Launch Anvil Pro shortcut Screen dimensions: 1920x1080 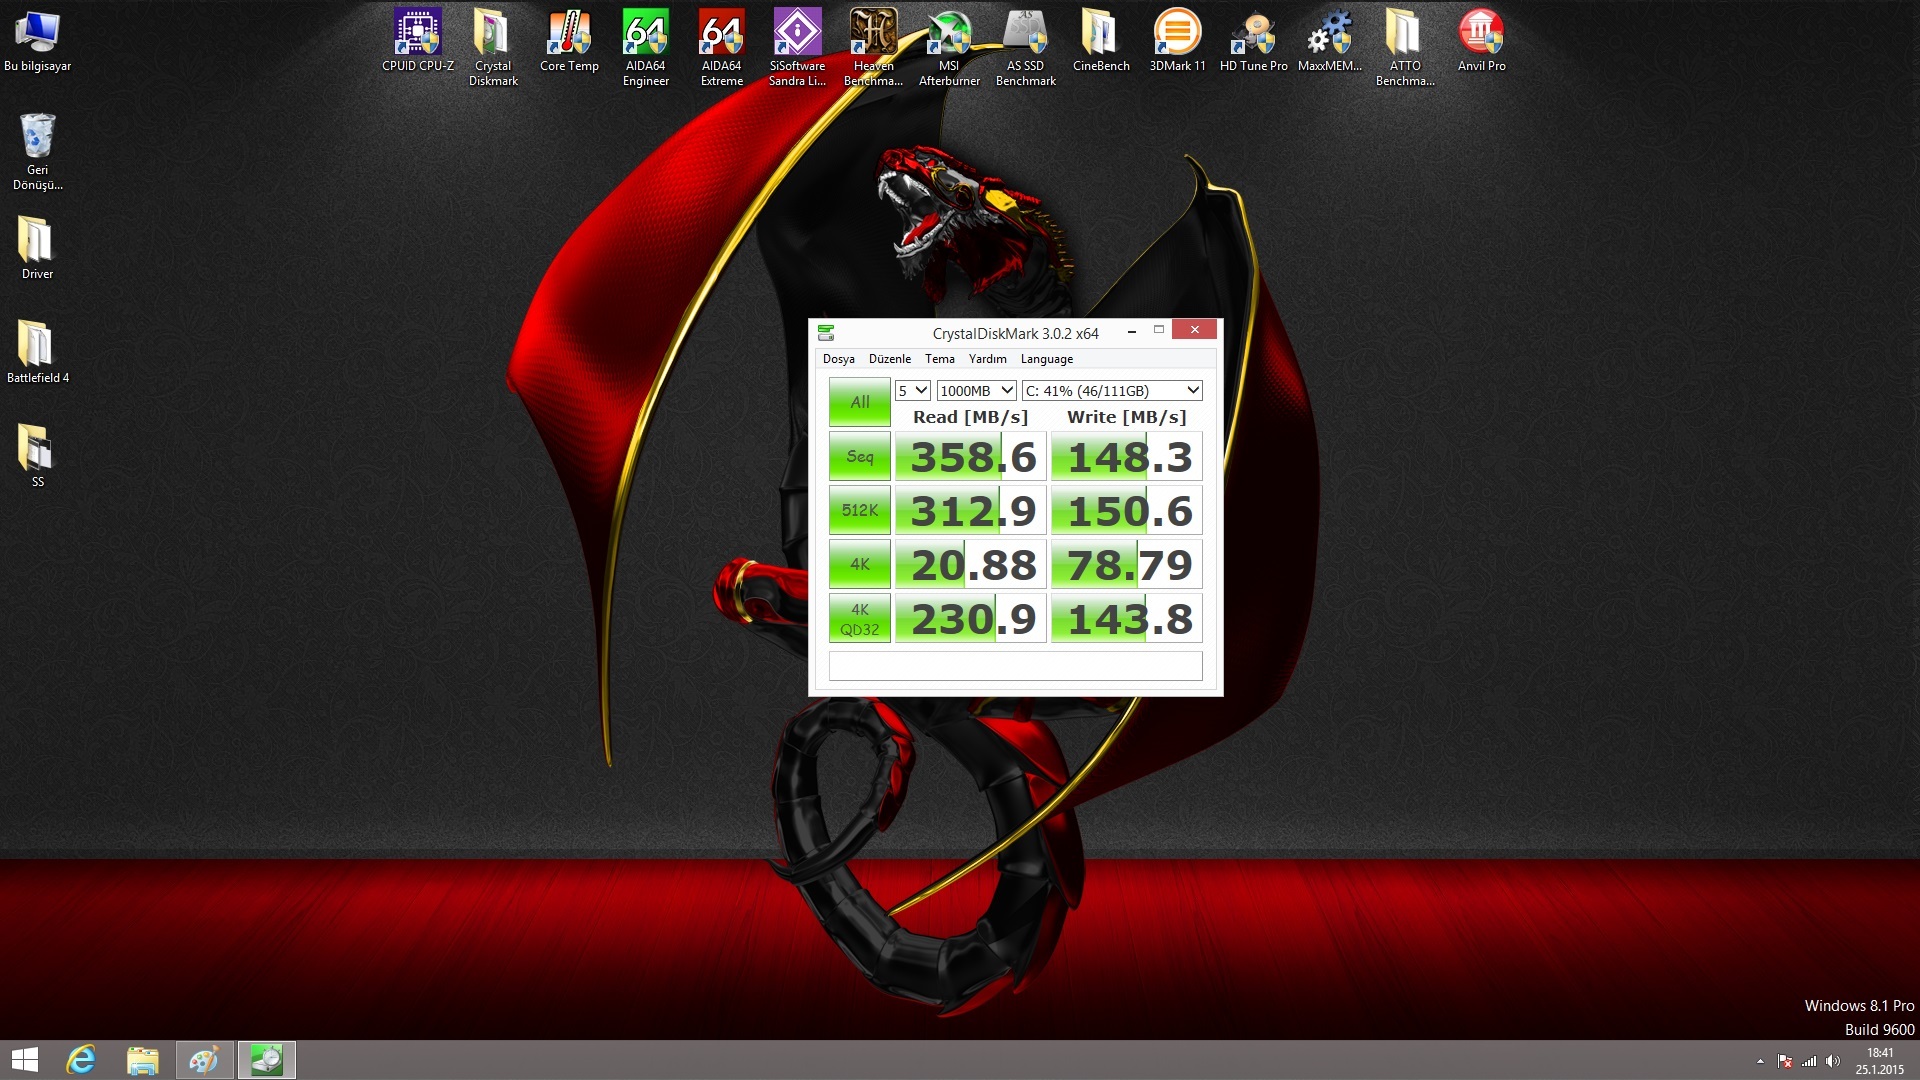click(x=1481, y=41)
